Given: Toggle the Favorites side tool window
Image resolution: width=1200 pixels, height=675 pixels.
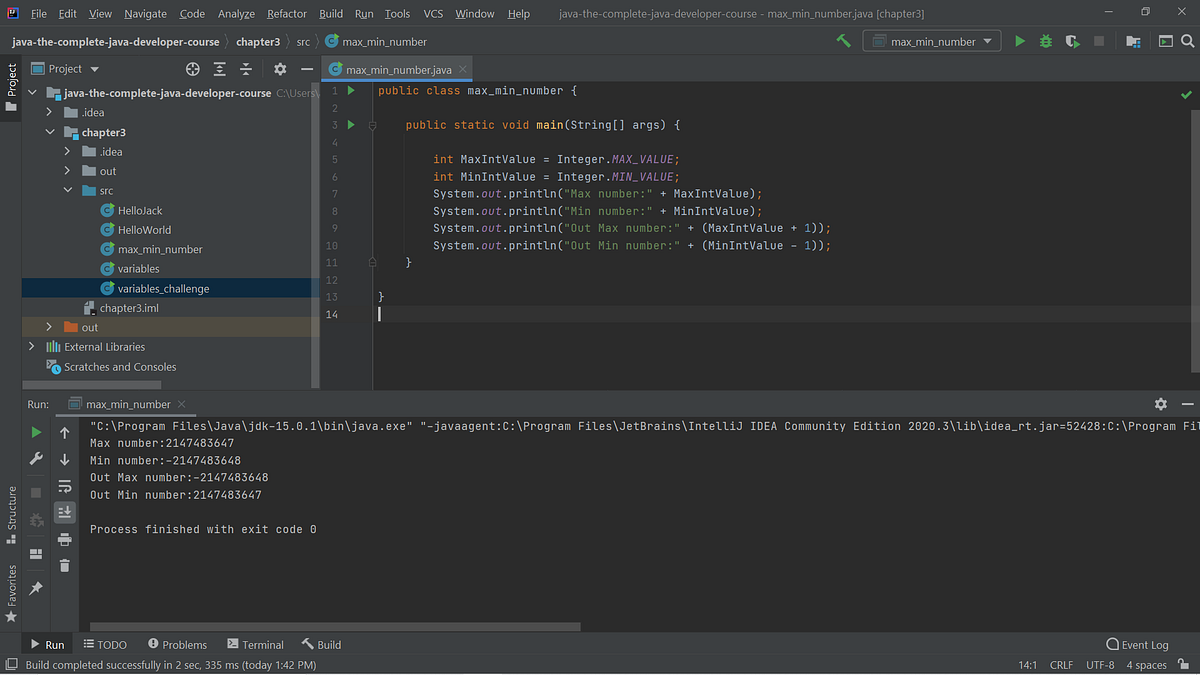Looking at the screenshot, I should pyautogui.click(x=11, y=594).
